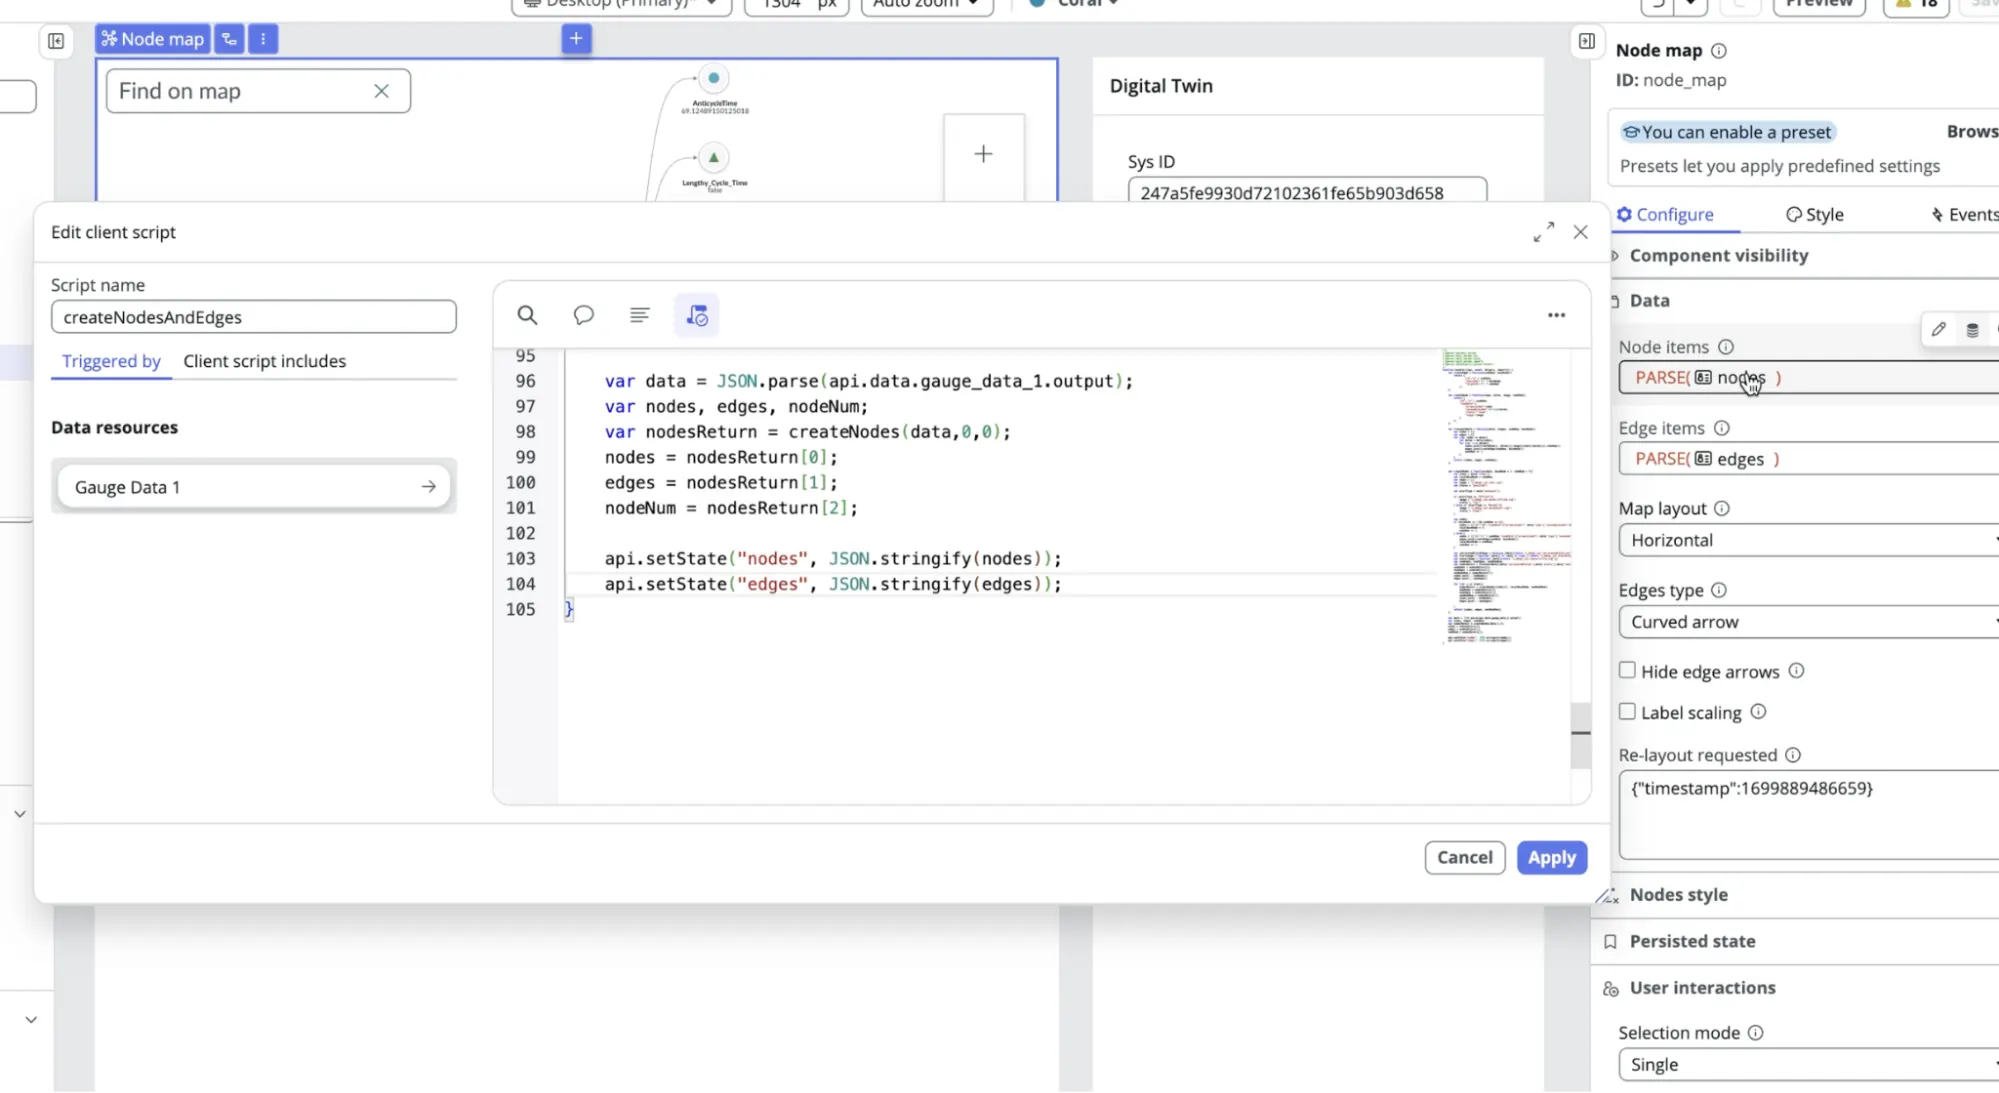This screenshot has height=1093, width=1999.
Task: Open the three-dots menu in script editor
Action: tap(1556, 315)
